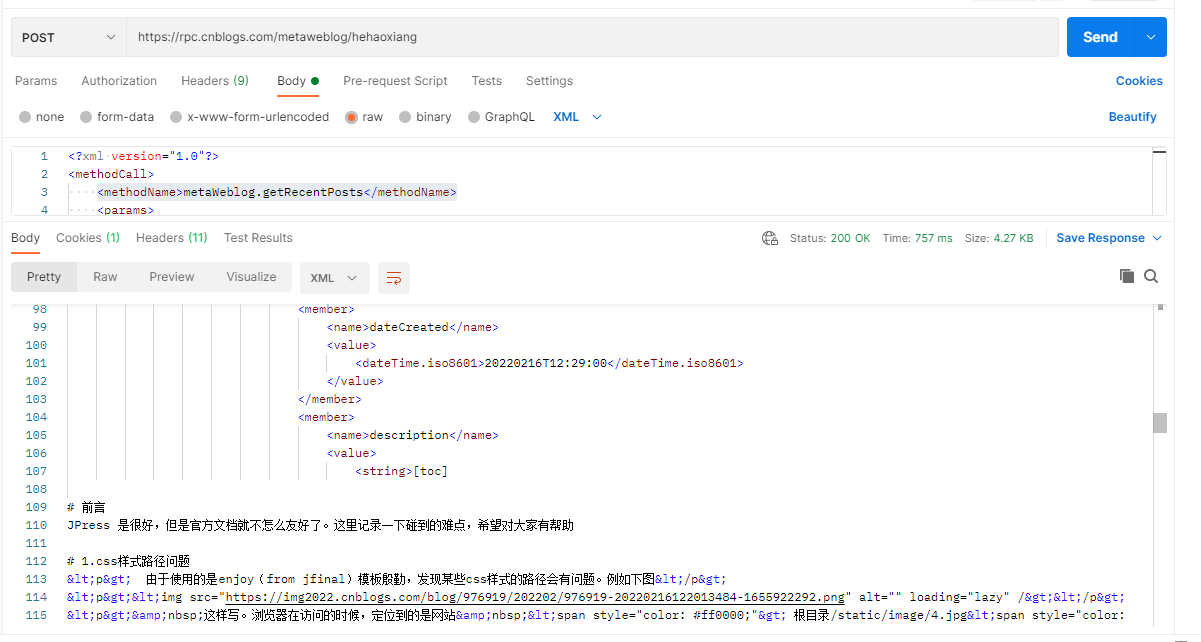Expand the Save Response dropdown chevron
This screenshot has height=642, width=1201.
pos(1157,238)
